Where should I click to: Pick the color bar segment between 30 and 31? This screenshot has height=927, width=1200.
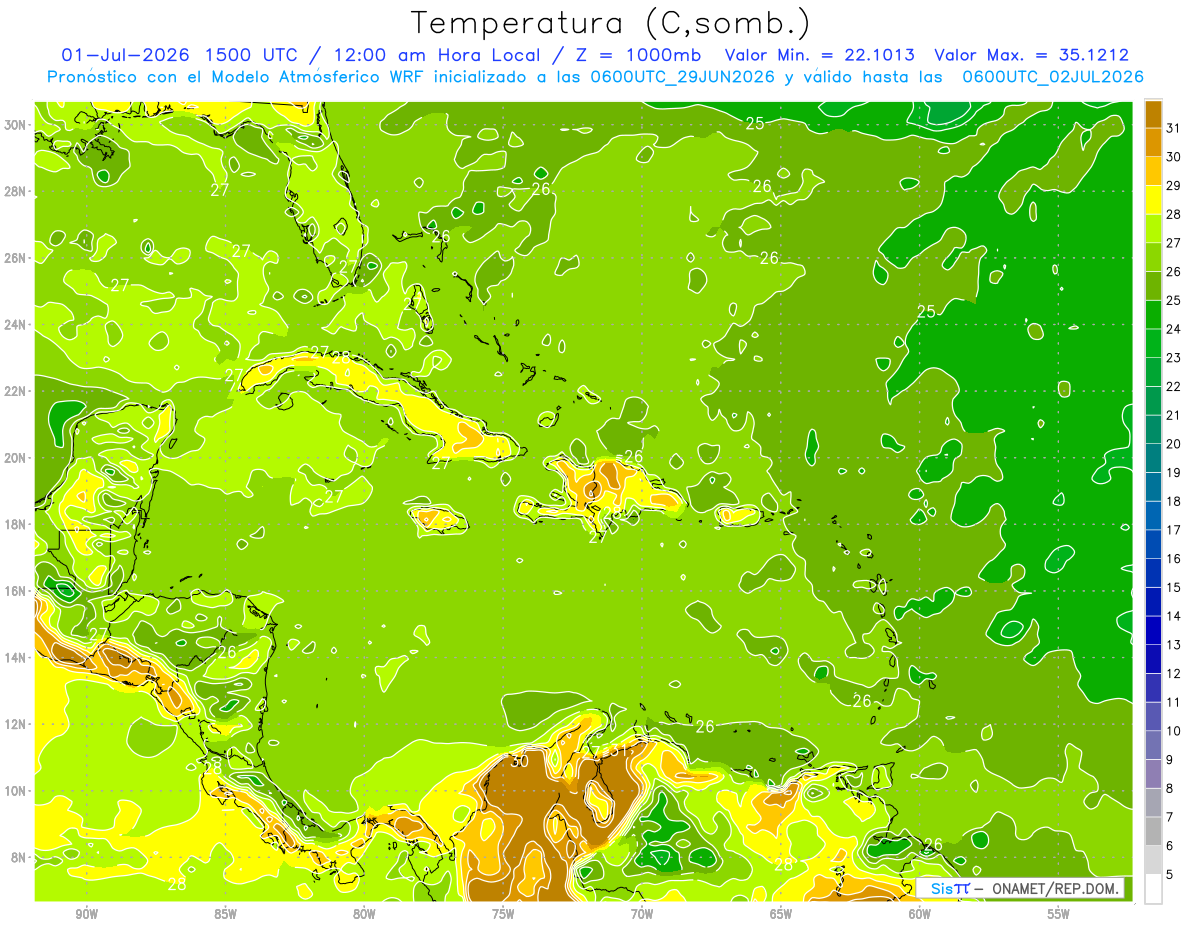(1153, 142)
